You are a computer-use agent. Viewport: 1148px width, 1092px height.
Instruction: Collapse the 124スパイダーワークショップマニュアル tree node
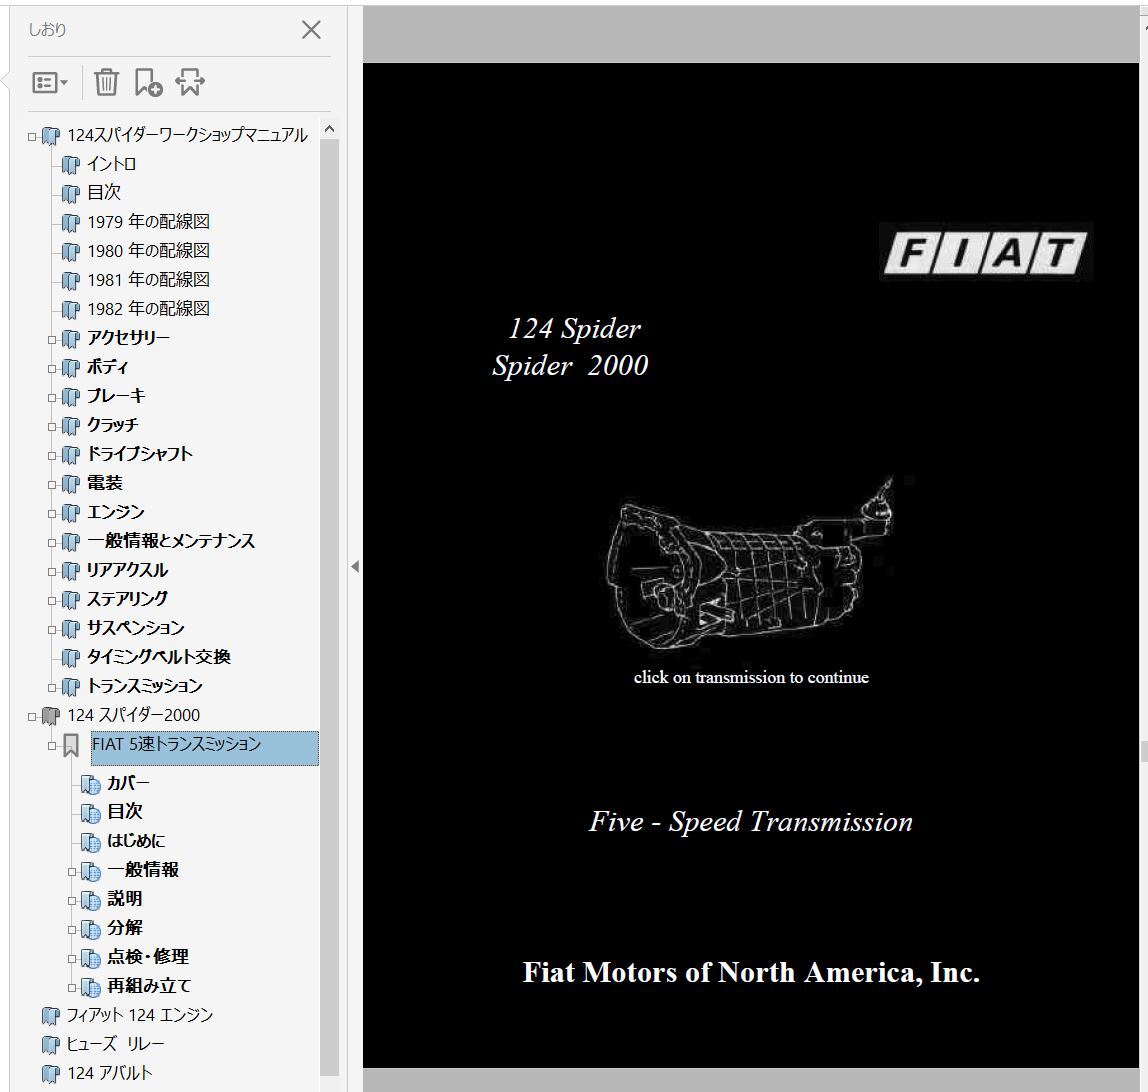(x=31, y=136)
